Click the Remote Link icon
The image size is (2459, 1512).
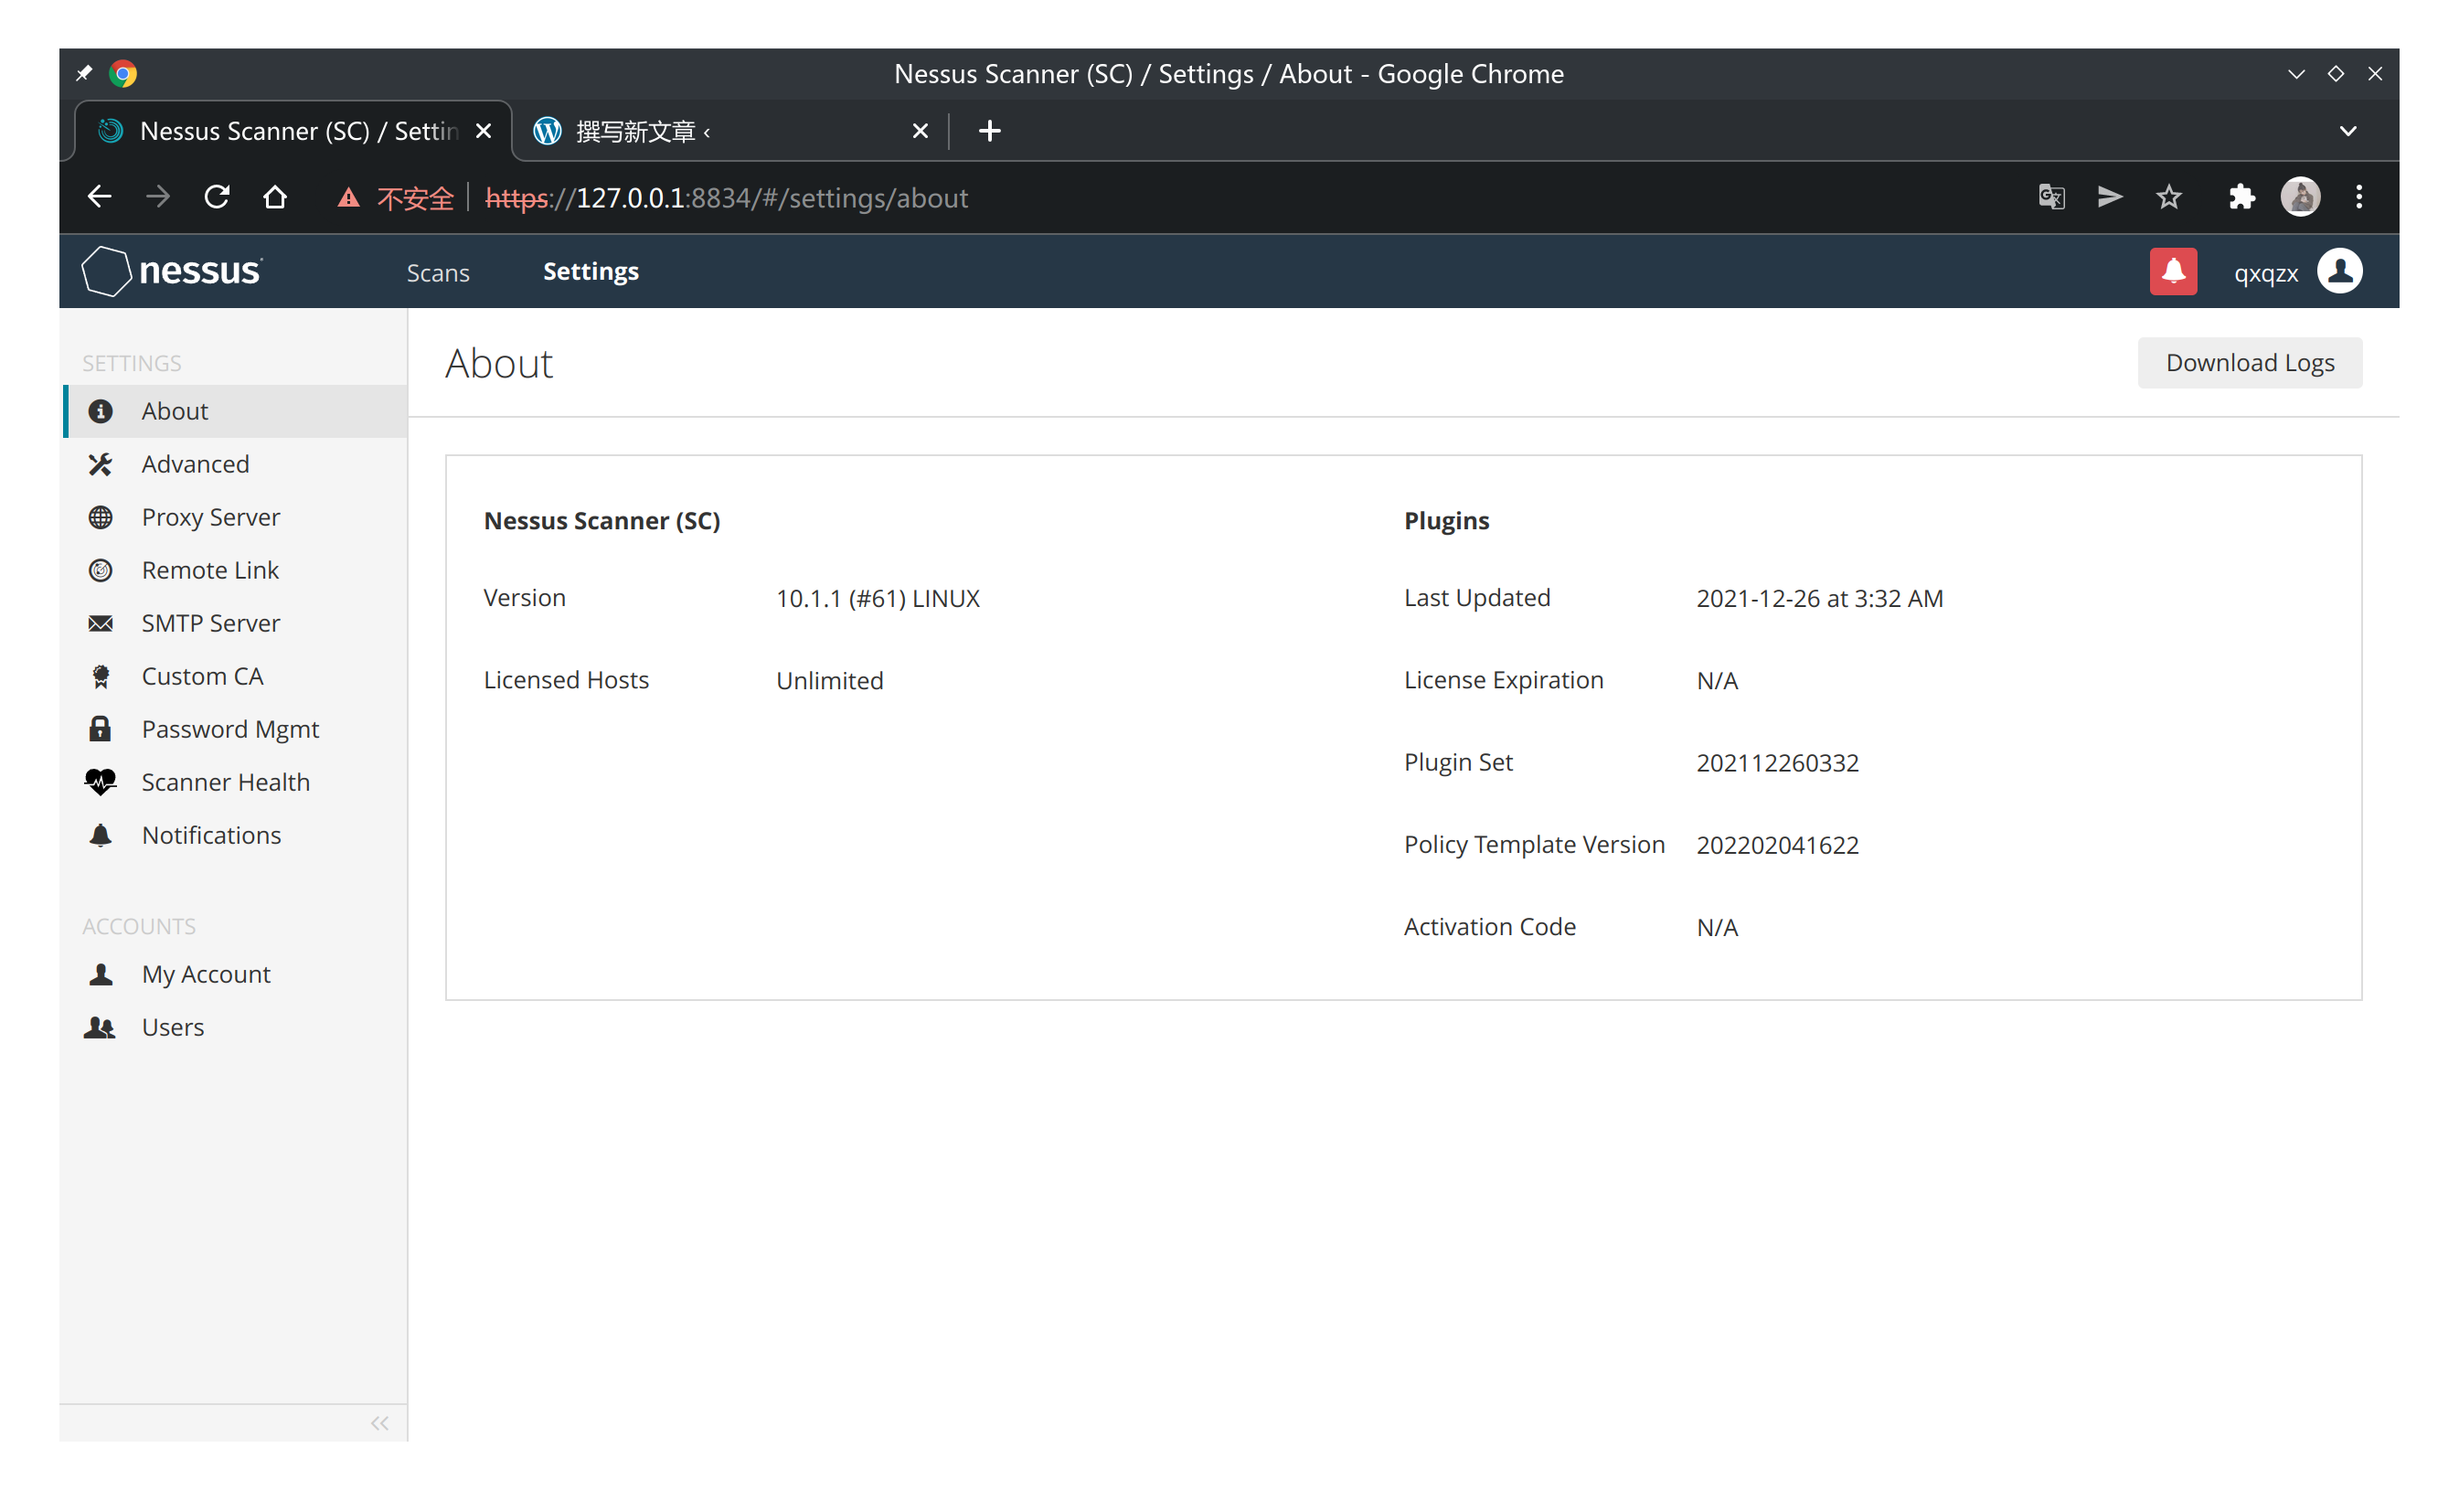pyautogui.click(x=100, y=570)
